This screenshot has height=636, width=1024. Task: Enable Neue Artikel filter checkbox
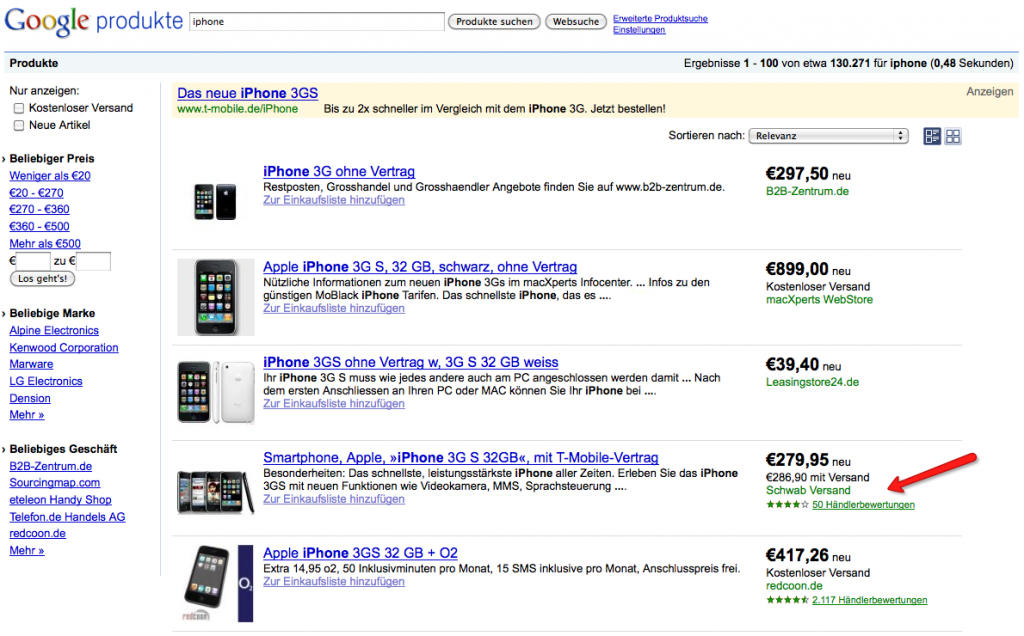tap(19, 125)
